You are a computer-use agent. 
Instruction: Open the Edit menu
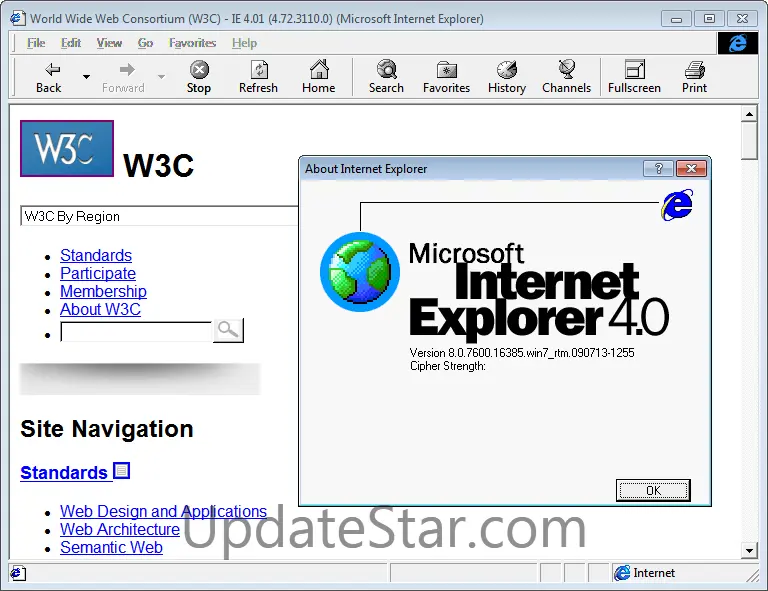[x=71, y=43]
